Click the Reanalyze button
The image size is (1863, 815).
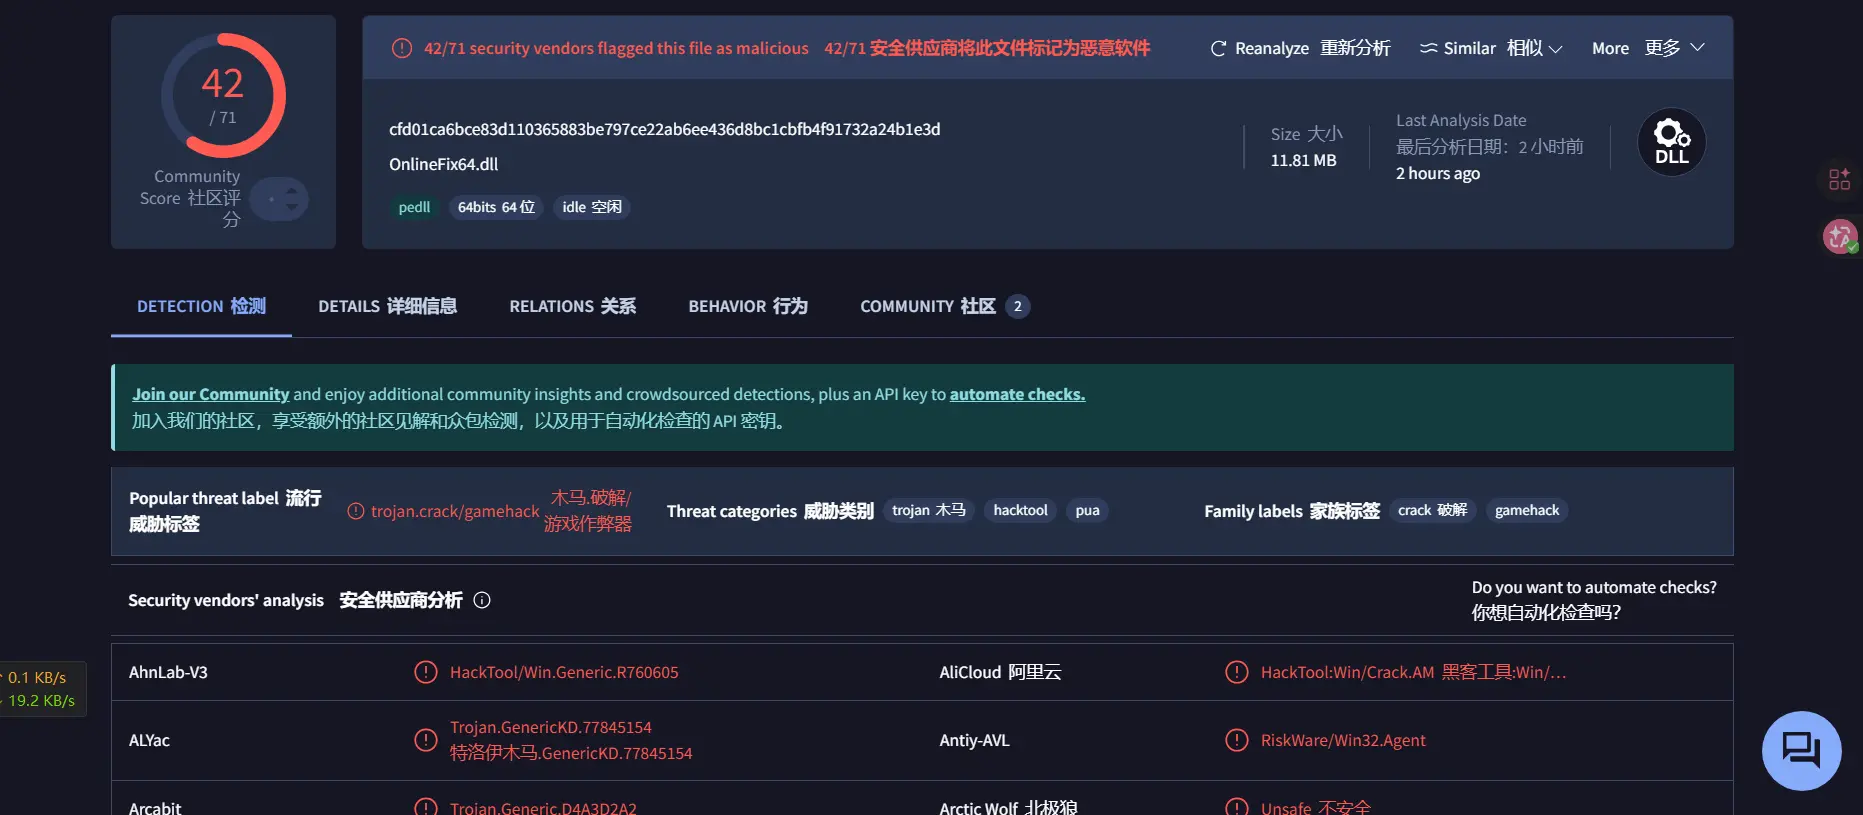pos(1300,48)
